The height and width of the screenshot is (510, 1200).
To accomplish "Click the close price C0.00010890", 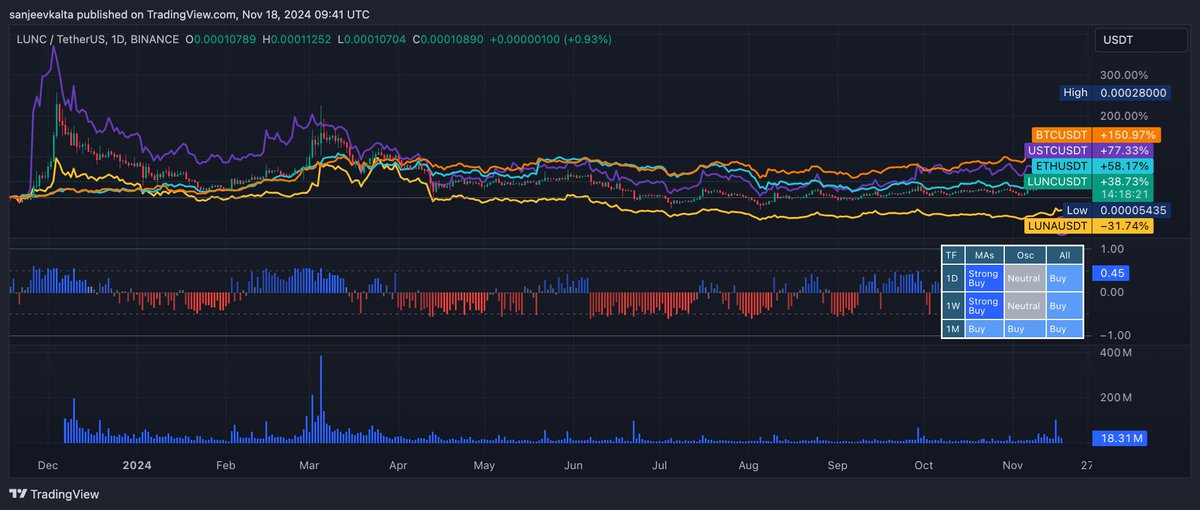I will tap(450, 39).
